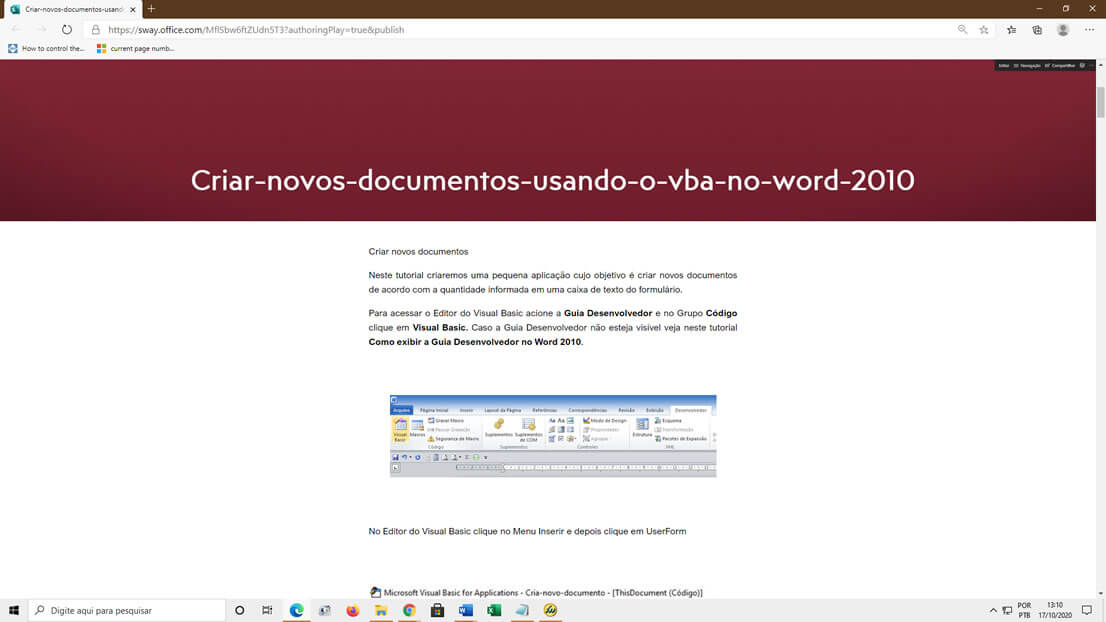Open the yellow round app on taskbar
1106x622 pixels.
550,610
